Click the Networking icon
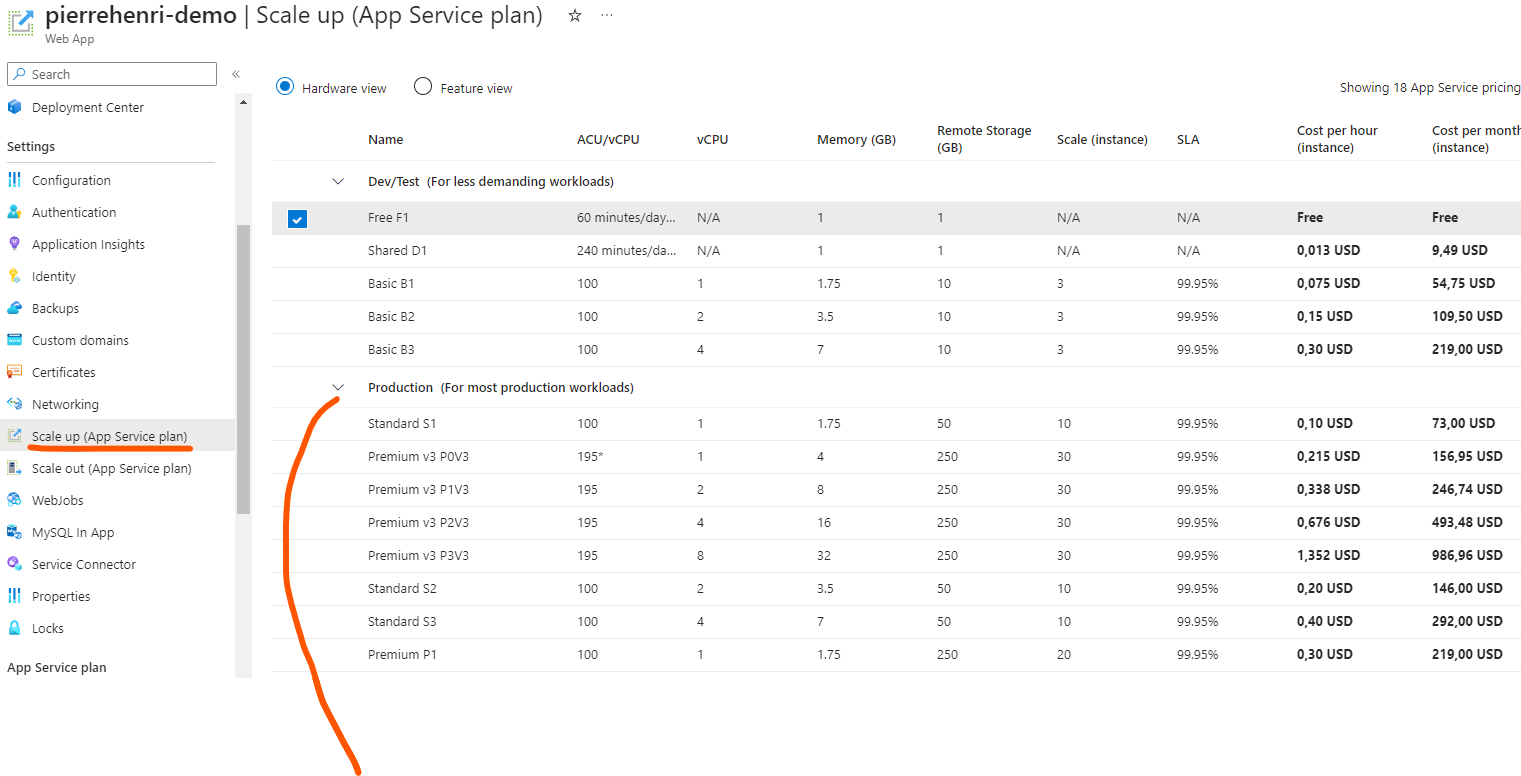This screenshot has height=776, width=1521. [x=14, y=404]
